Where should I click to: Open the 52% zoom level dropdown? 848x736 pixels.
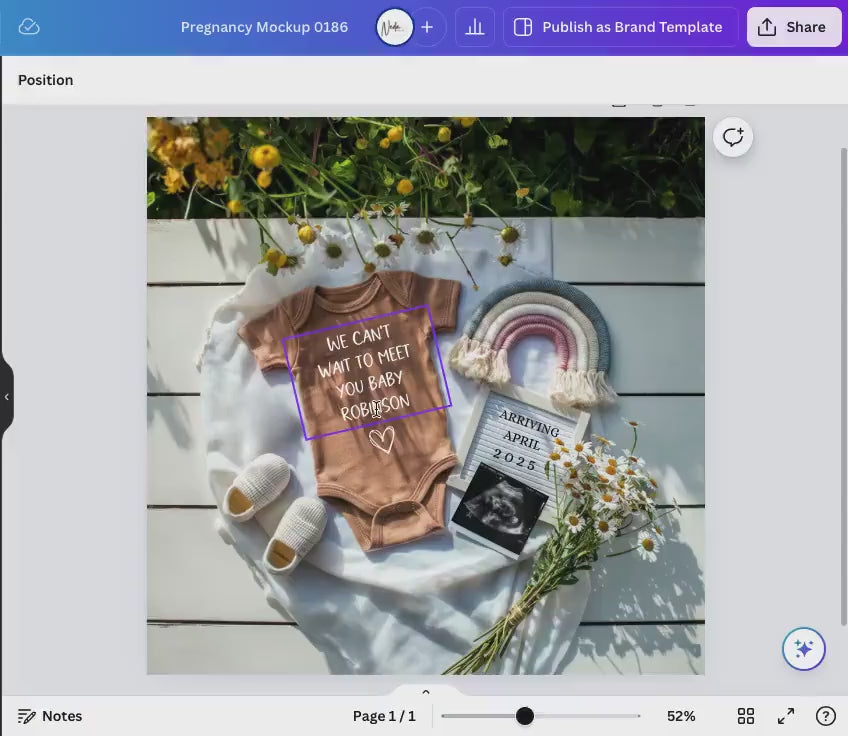click(681, 716)
